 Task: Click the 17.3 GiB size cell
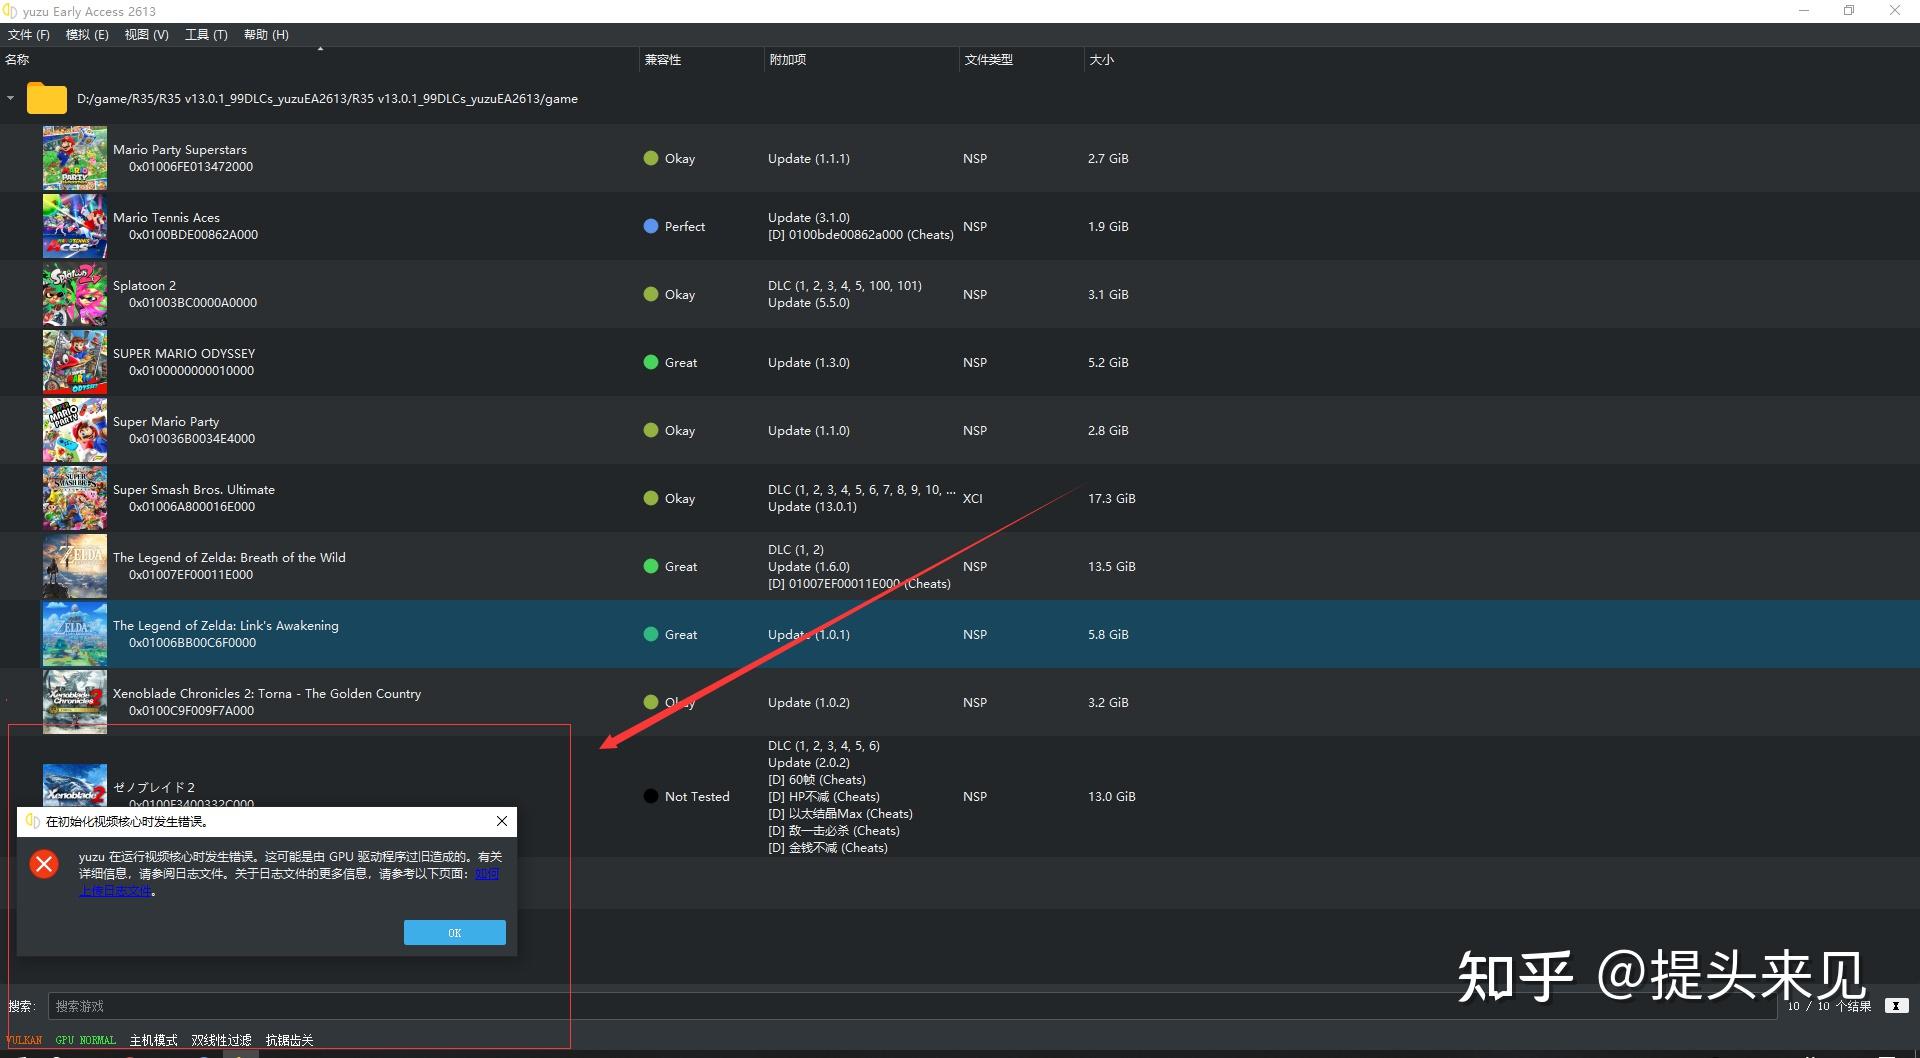[1112, 498]
